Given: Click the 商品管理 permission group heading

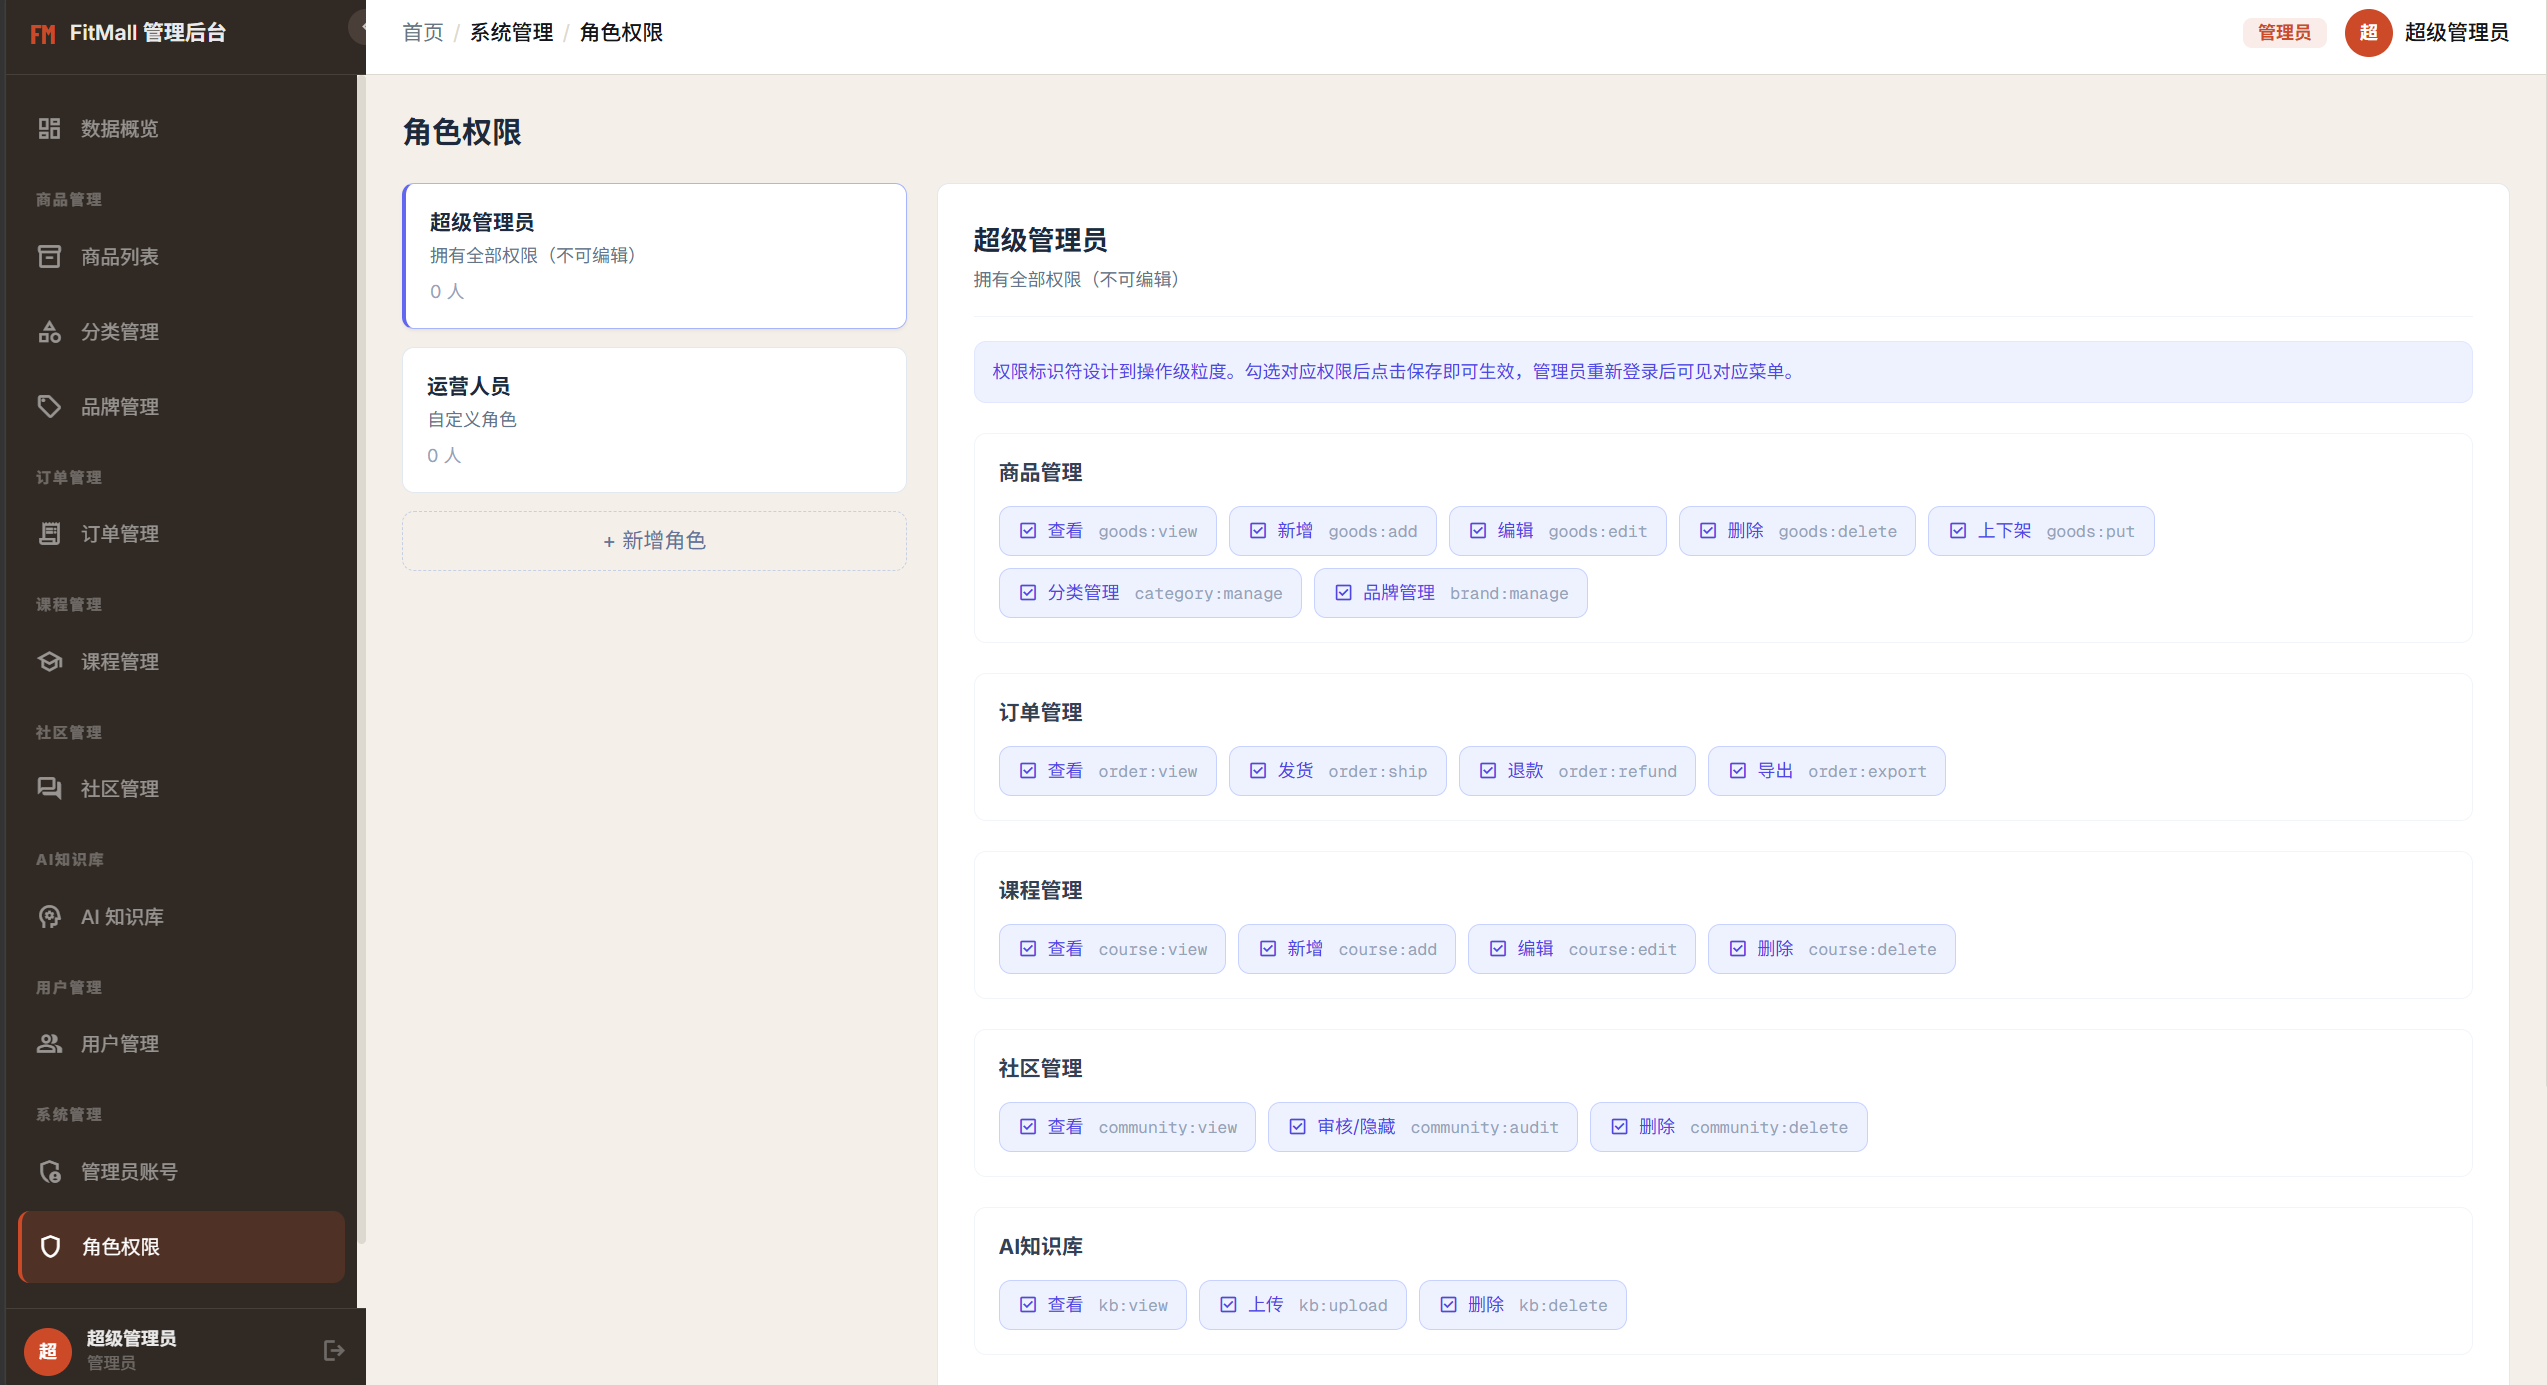Looking at the screenshot, I should point(1040,472).
